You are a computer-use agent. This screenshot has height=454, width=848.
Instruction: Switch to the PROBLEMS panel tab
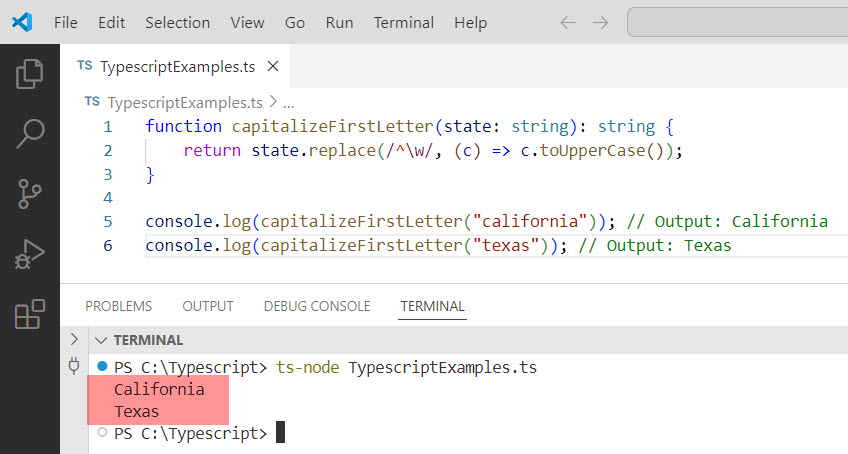click(118, 306)
